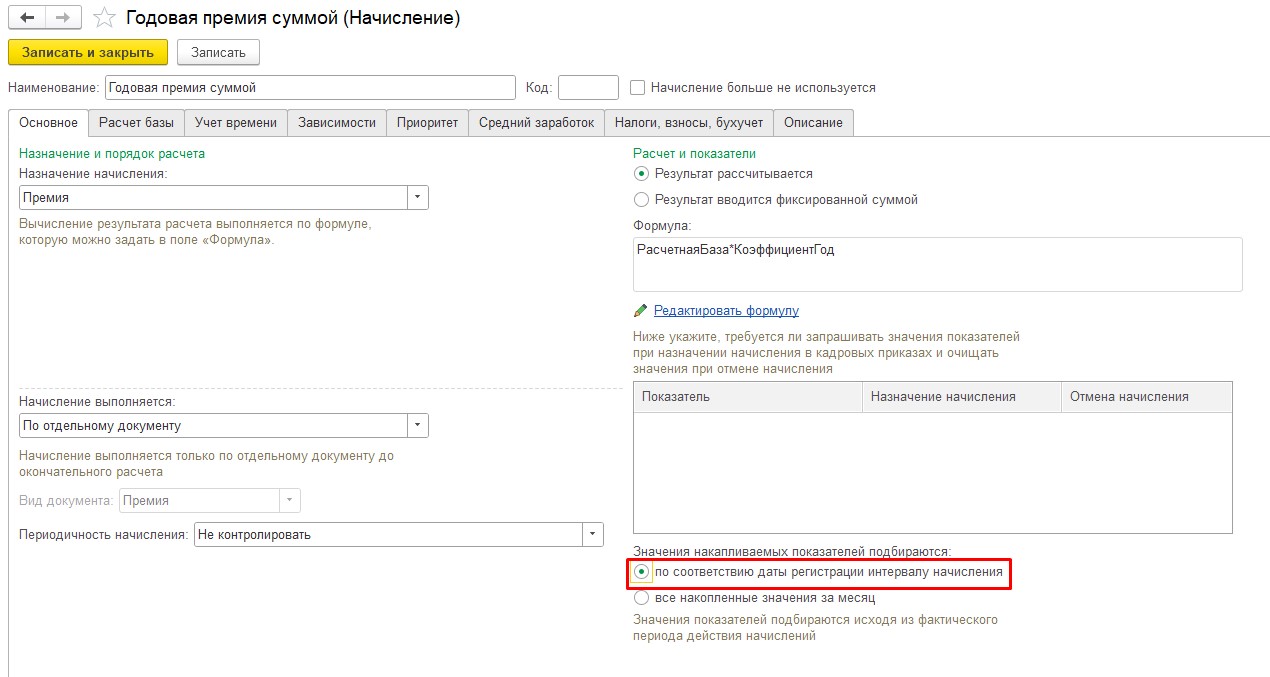The width and height of the screenshot is (1270, 677).
Task: Open the 'Начисление выполняется' dropdown list
Action: click(417, 426)
